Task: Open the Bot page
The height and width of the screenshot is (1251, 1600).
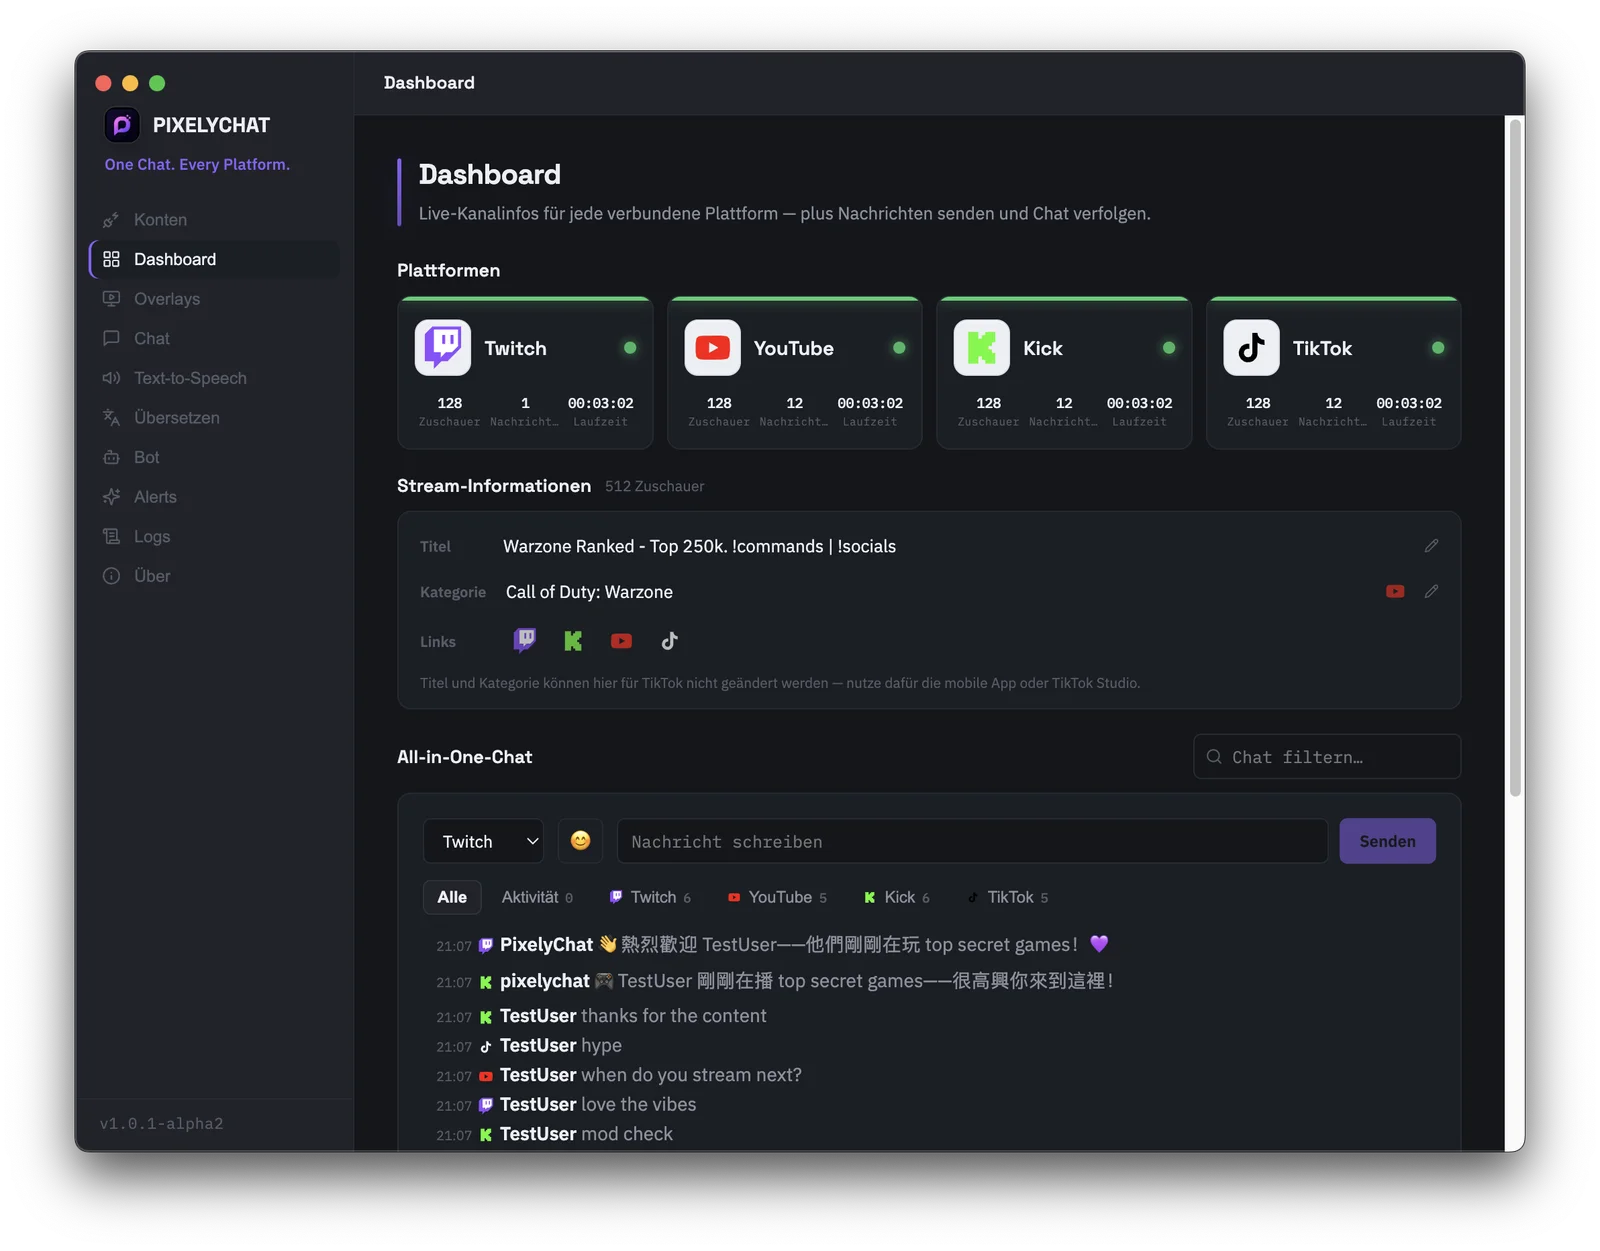Action: pos(215,457)
